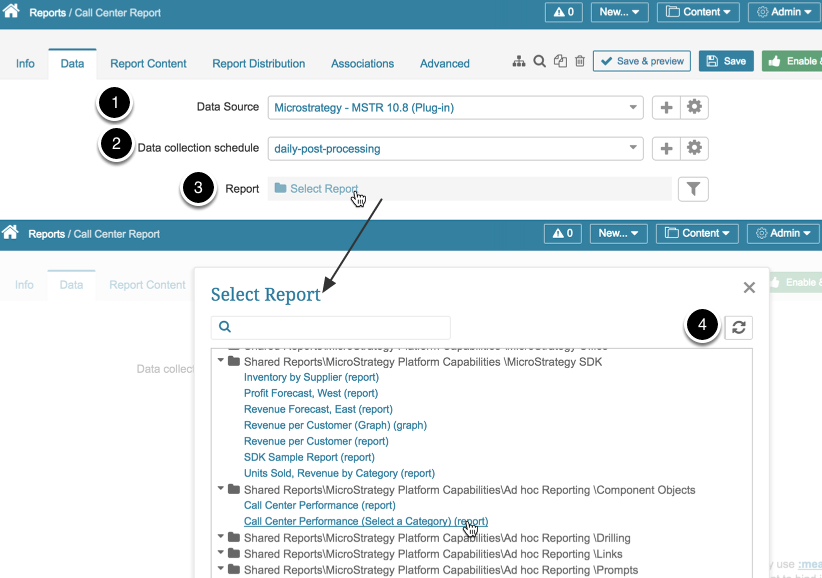
Task: Click the alert warning counter in lower header
Action: pos(563,233)
